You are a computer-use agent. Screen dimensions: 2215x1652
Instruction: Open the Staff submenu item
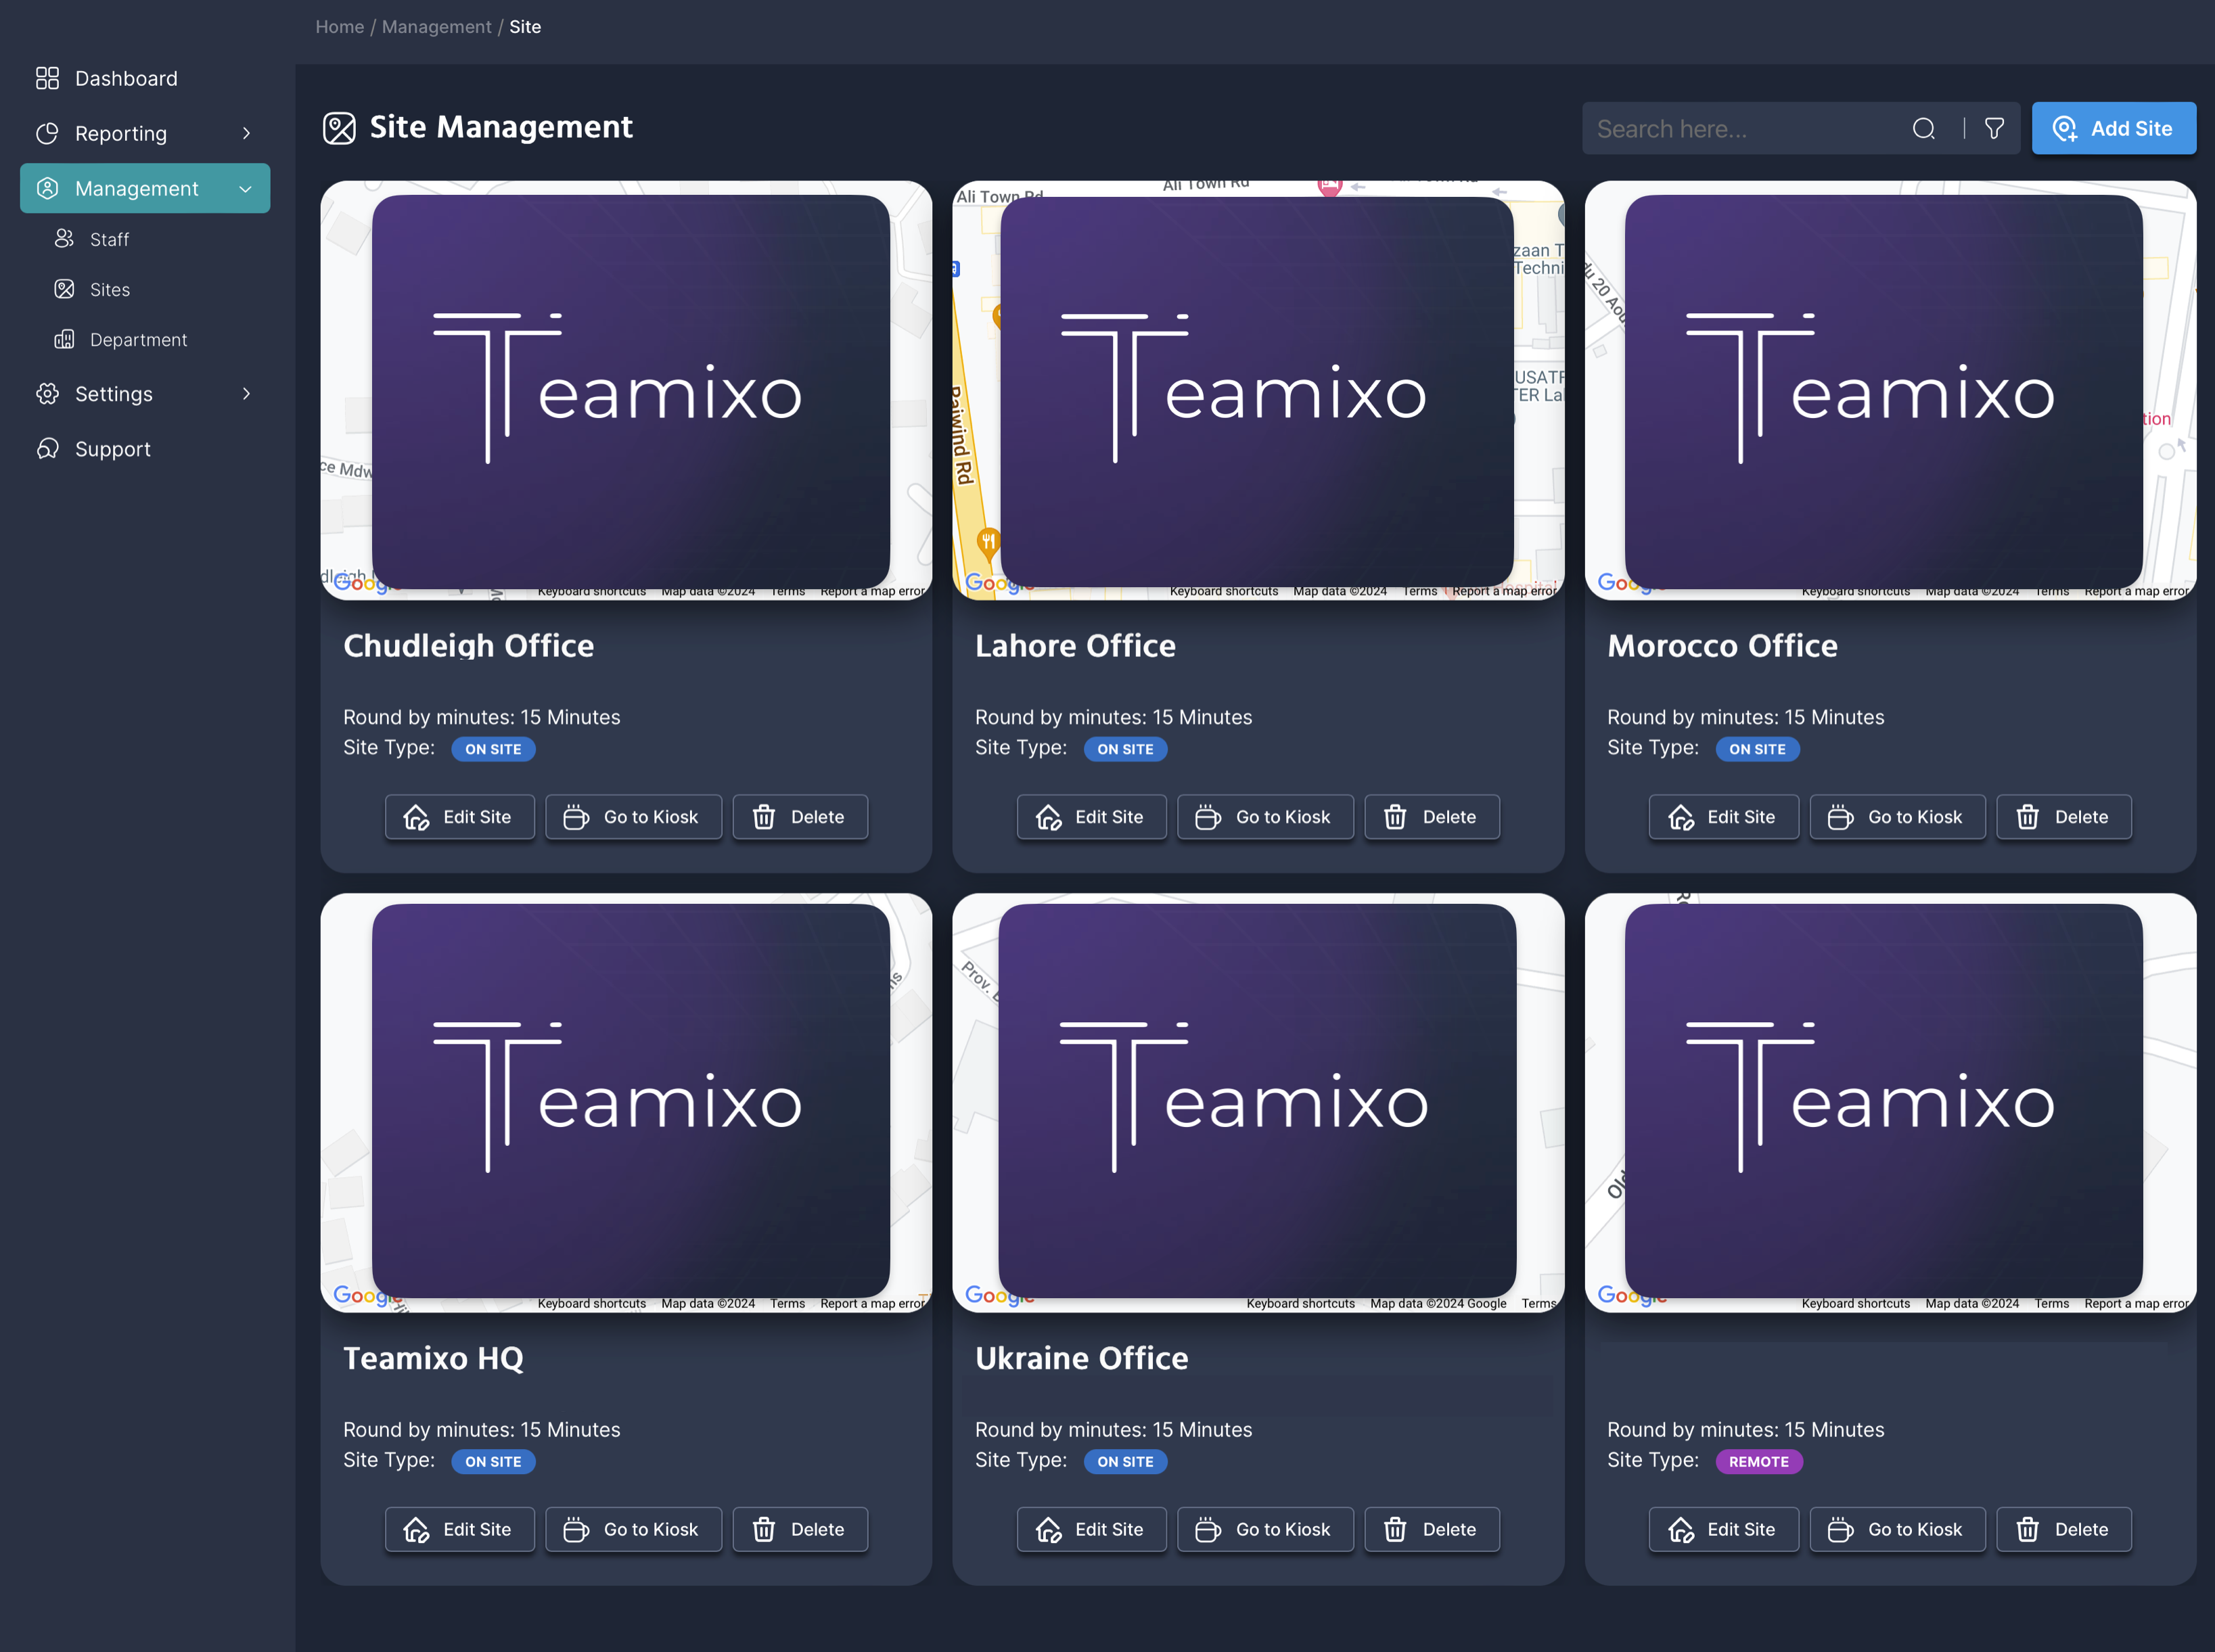[145, 239]
